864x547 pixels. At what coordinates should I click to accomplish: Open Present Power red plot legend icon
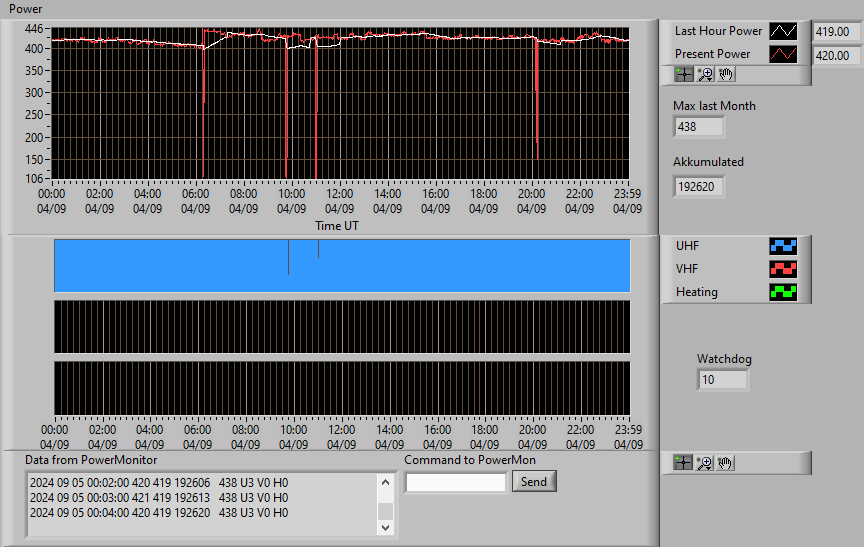[x=783, y=54]
